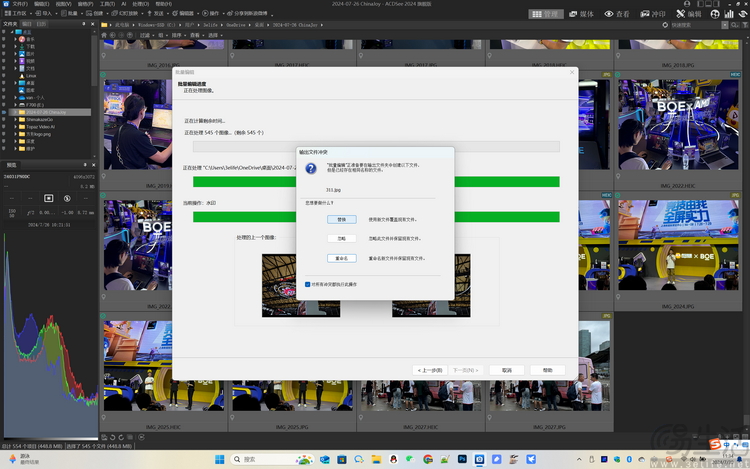Click Rename (重命名) button in conflict dialog
The width and height of the screenshot is (750, 469).
342,258
